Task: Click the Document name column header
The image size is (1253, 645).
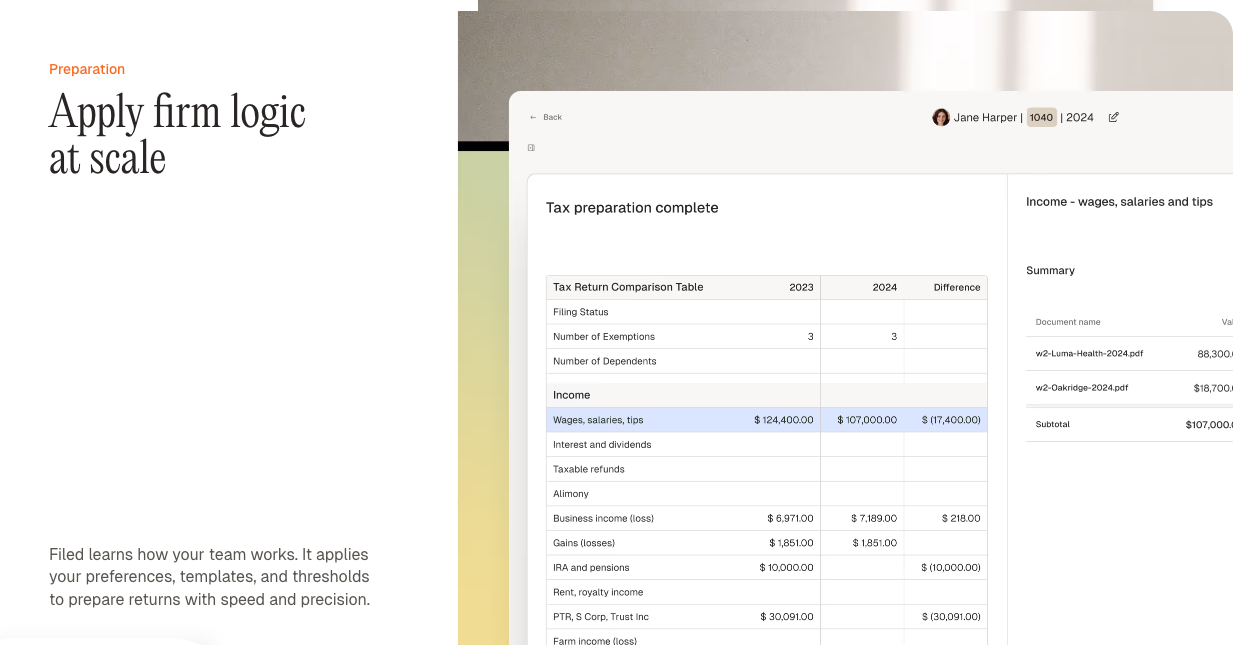Action: (x=1068, y=322)
